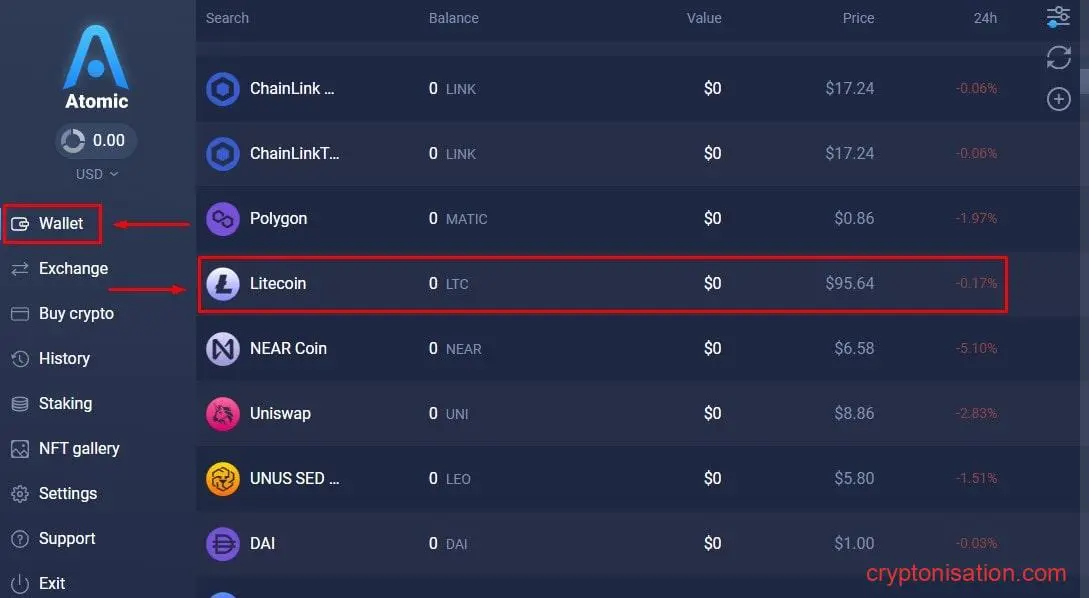This screenshot has height=598, width=1089.
Task: Select the Litecoin coin icon
Action: 223,283
